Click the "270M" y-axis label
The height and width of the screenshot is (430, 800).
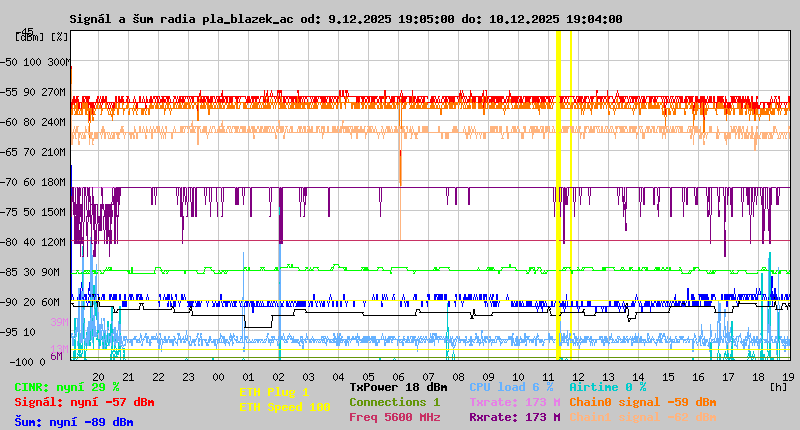click(x=56, y=92)
